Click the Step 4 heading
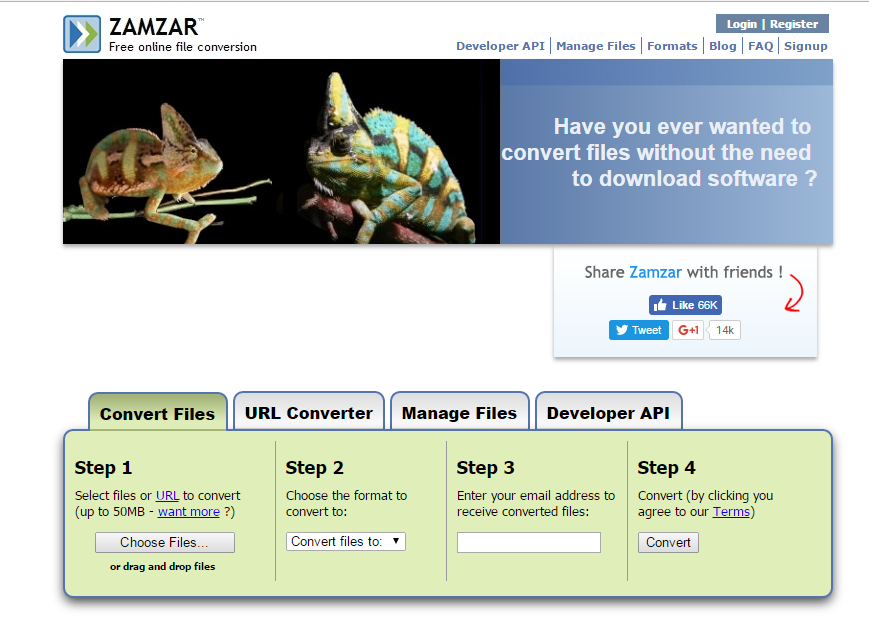Image resolution: width=869 pixels, height=617 pixels. point(666,467)
